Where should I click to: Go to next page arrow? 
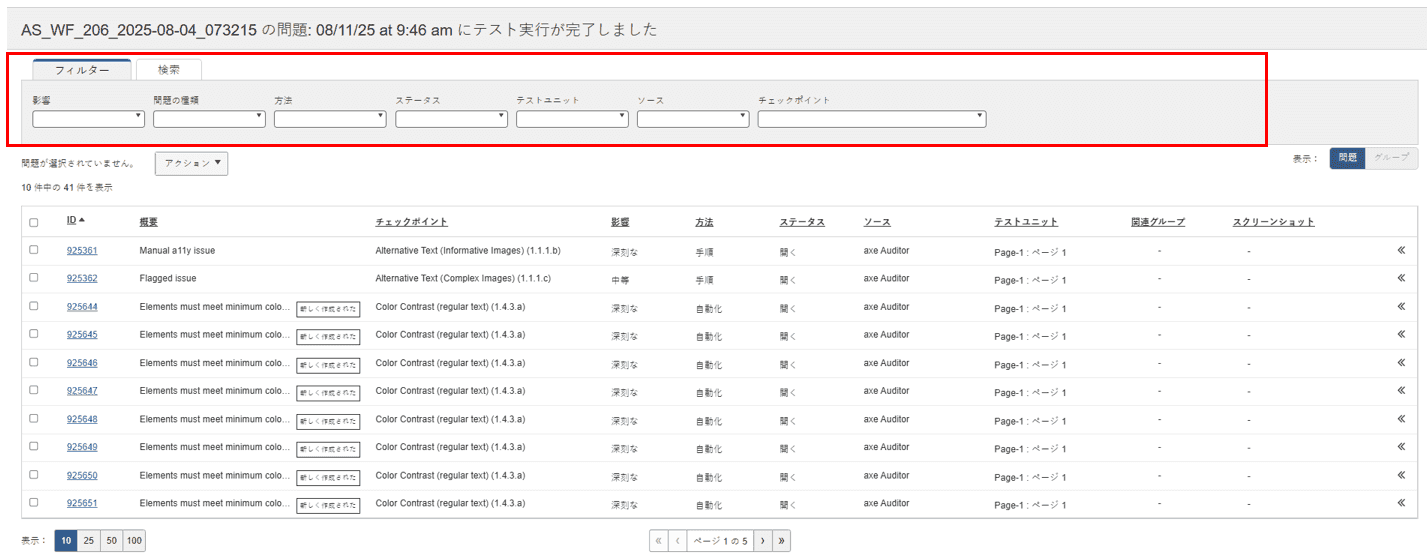tap(762, 540)
